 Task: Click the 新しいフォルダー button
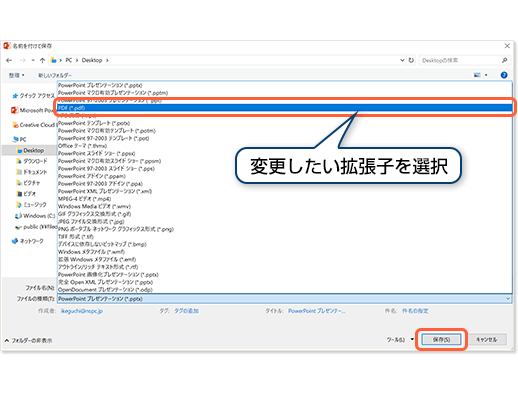pos(55,75)
